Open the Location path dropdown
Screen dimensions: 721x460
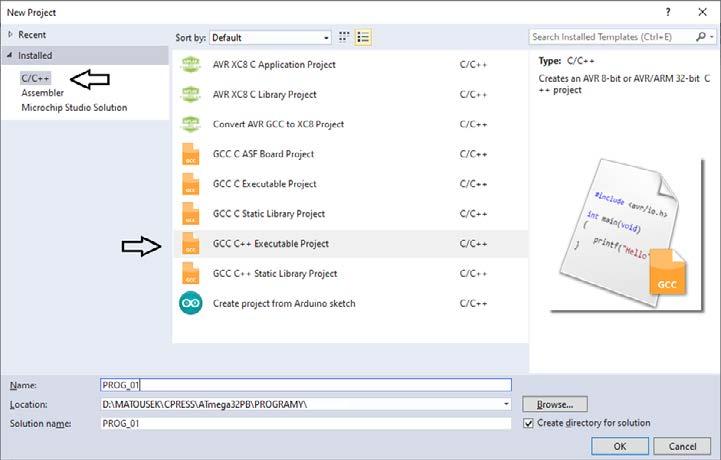point(506,404)
